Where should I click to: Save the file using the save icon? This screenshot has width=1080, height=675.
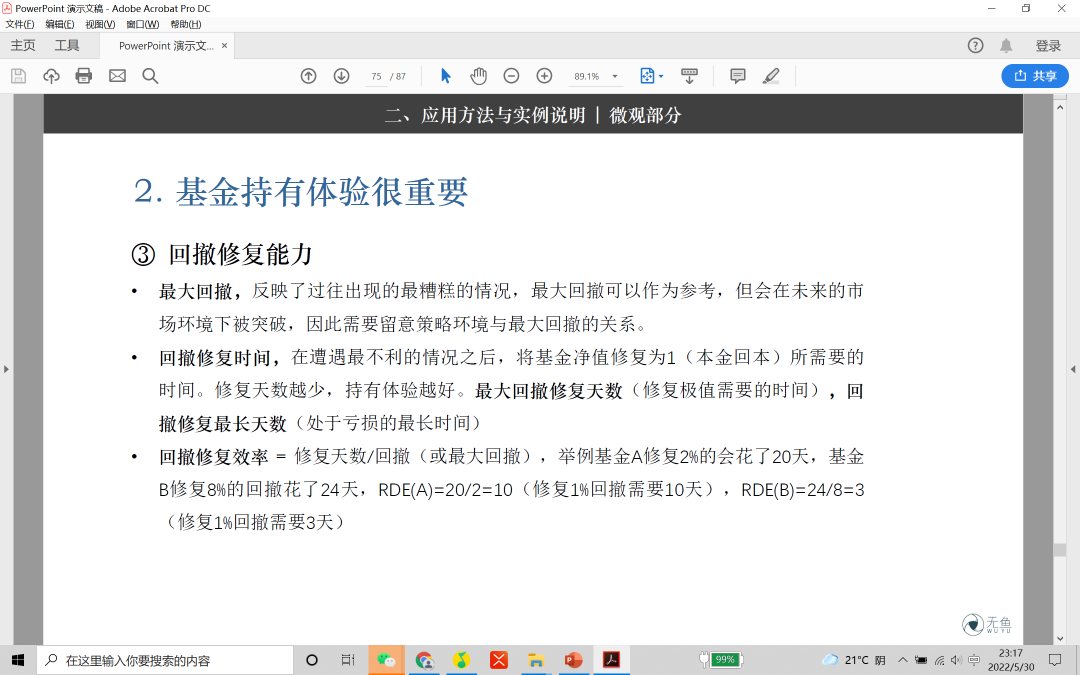[x=17, y=75]
